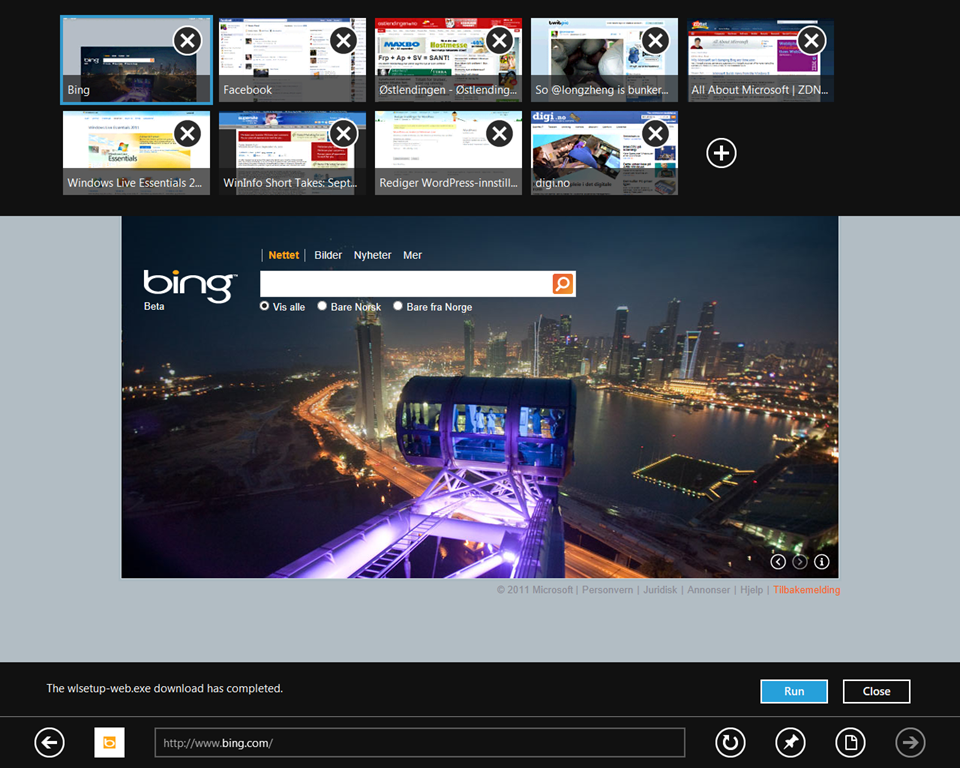Viewport: 960px width, 768px height.
Task: Open page tools icon
Action: pos(850,743)
